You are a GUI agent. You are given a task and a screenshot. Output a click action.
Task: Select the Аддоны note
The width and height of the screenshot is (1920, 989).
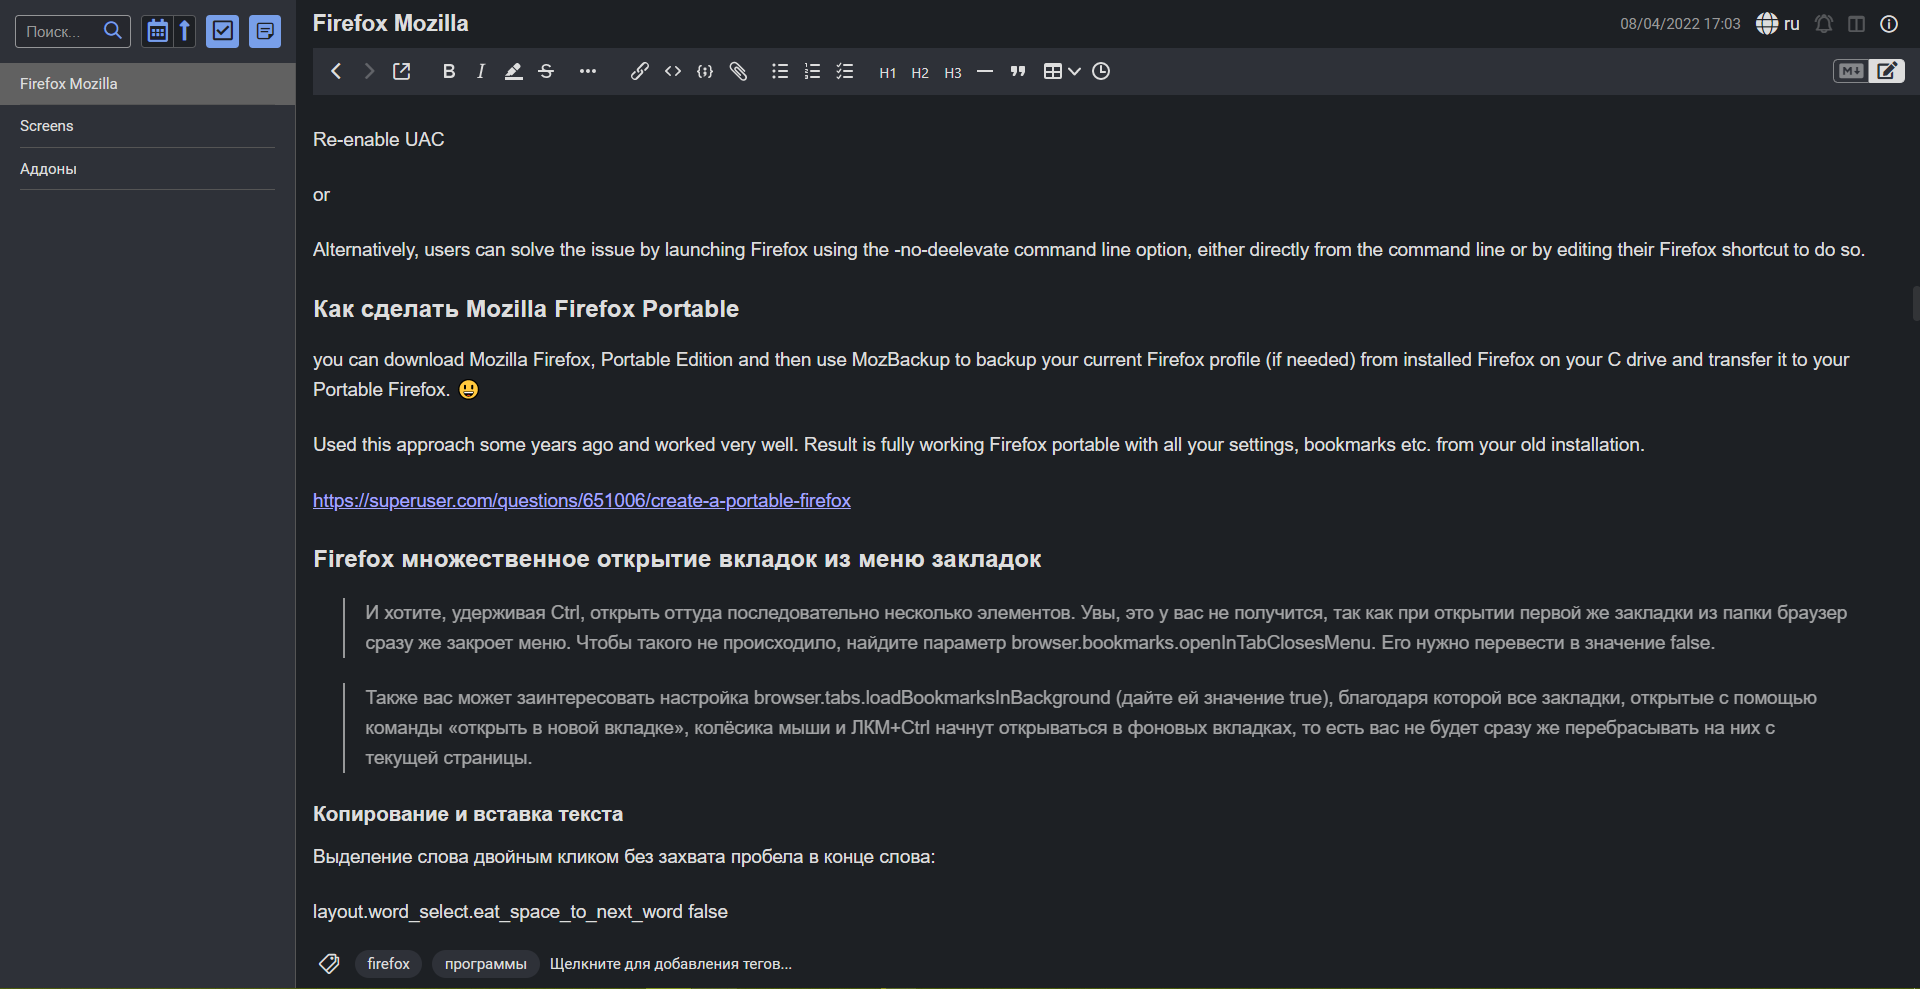[x=48, y=169]
